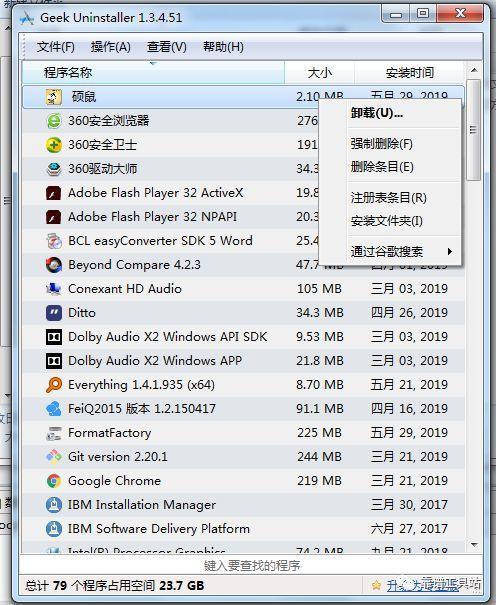Click the 硕鼠 program icon
The image size is (496, 605).
pos(54,97)
